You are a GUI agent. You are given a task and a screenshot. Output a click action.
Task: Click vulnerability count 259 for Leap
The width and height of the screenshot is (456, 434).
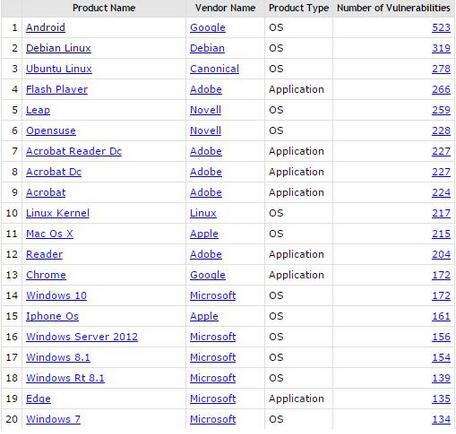tap(441, 110)
